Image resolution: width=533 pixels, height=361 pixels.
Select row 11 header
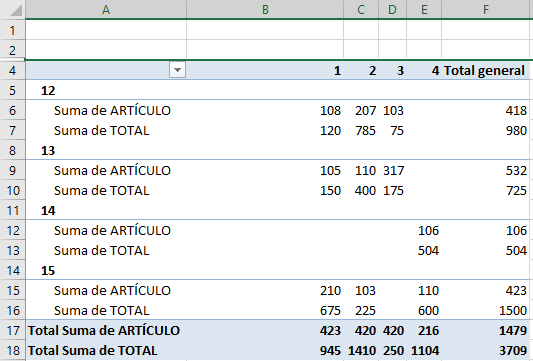click(x=13, y=210)
